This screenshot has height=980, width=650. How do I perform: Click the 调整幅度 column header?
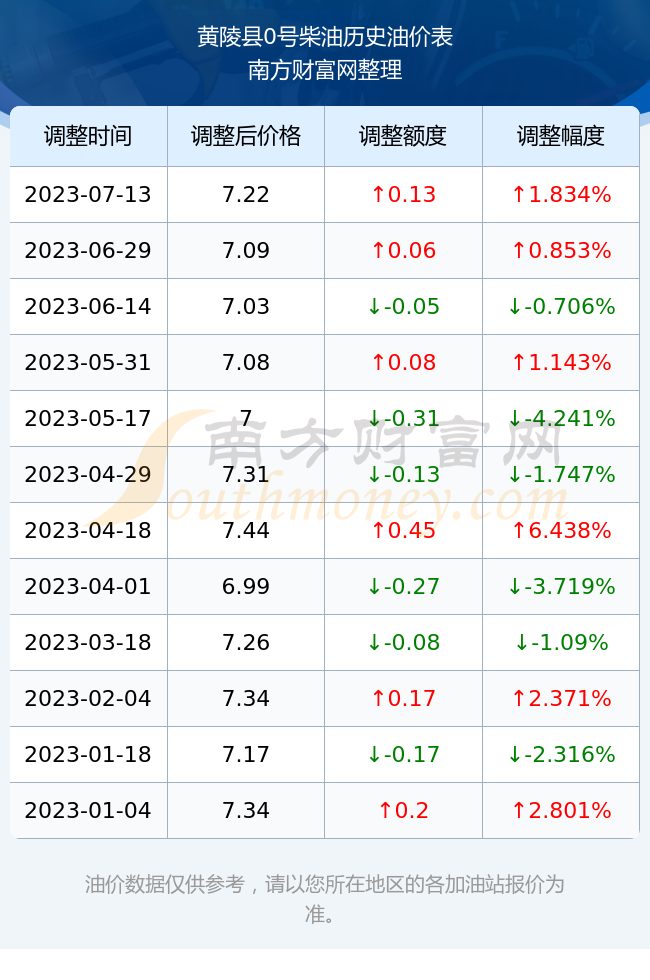[561, 136]
